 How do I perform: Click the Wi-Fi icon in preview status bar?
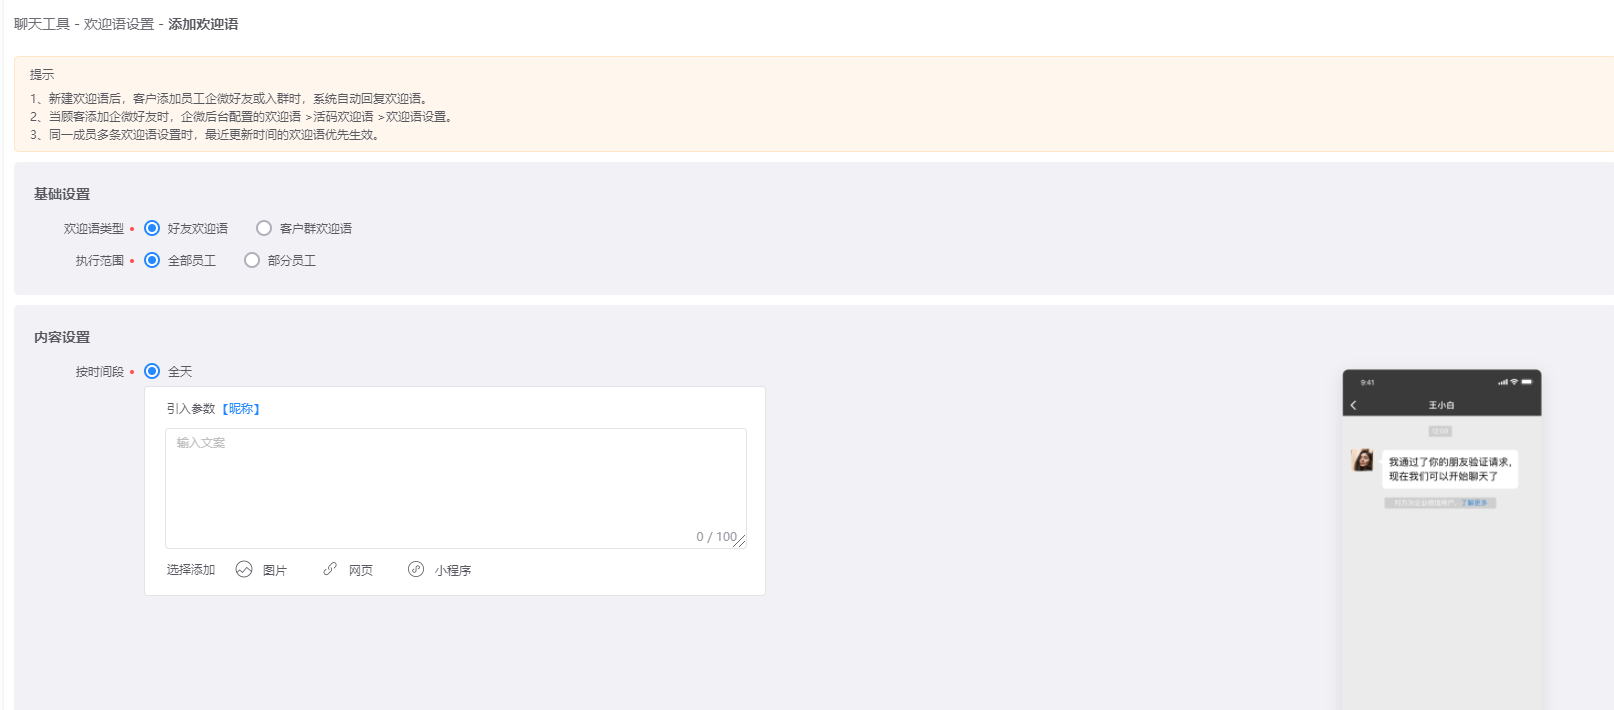point(1514,382)
